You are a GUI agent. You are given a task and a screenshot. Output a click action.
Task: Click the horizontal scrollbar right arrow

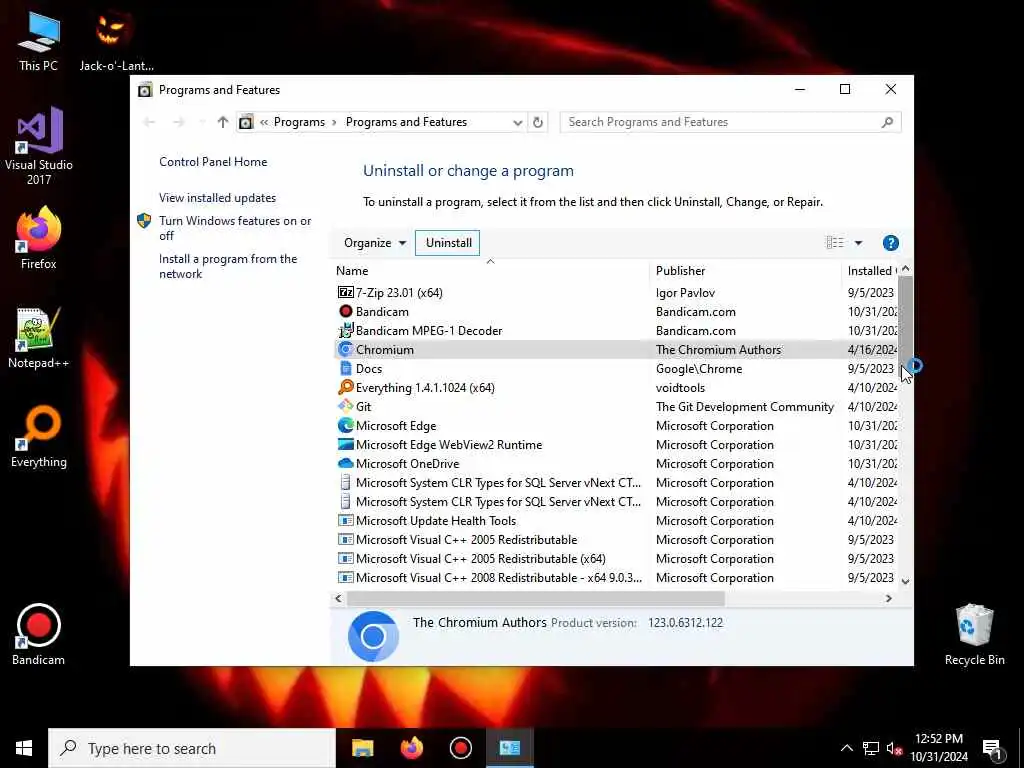click(888, 598)
